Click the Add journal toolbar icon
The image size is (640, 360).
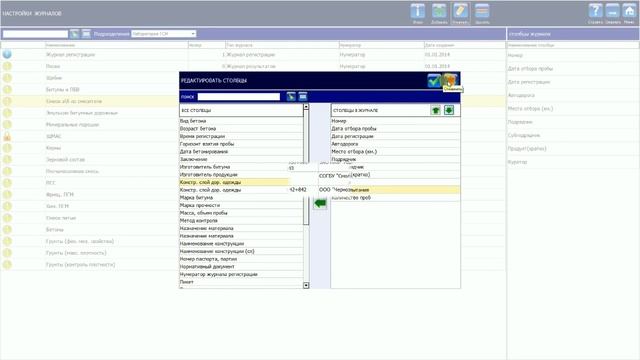pos(439,13)
